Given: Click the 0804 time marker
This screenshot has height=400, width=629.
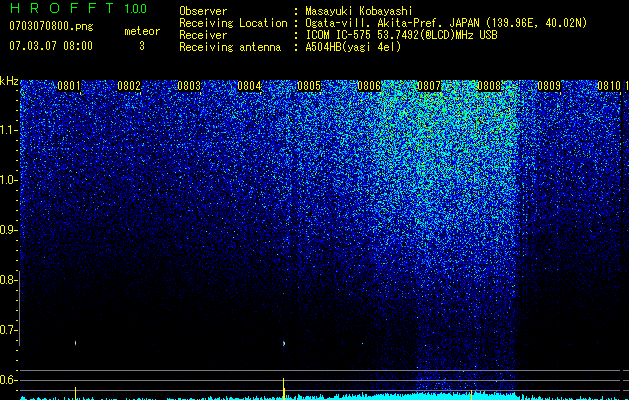Looking at the screenshot, I should [x=249, y=86].
